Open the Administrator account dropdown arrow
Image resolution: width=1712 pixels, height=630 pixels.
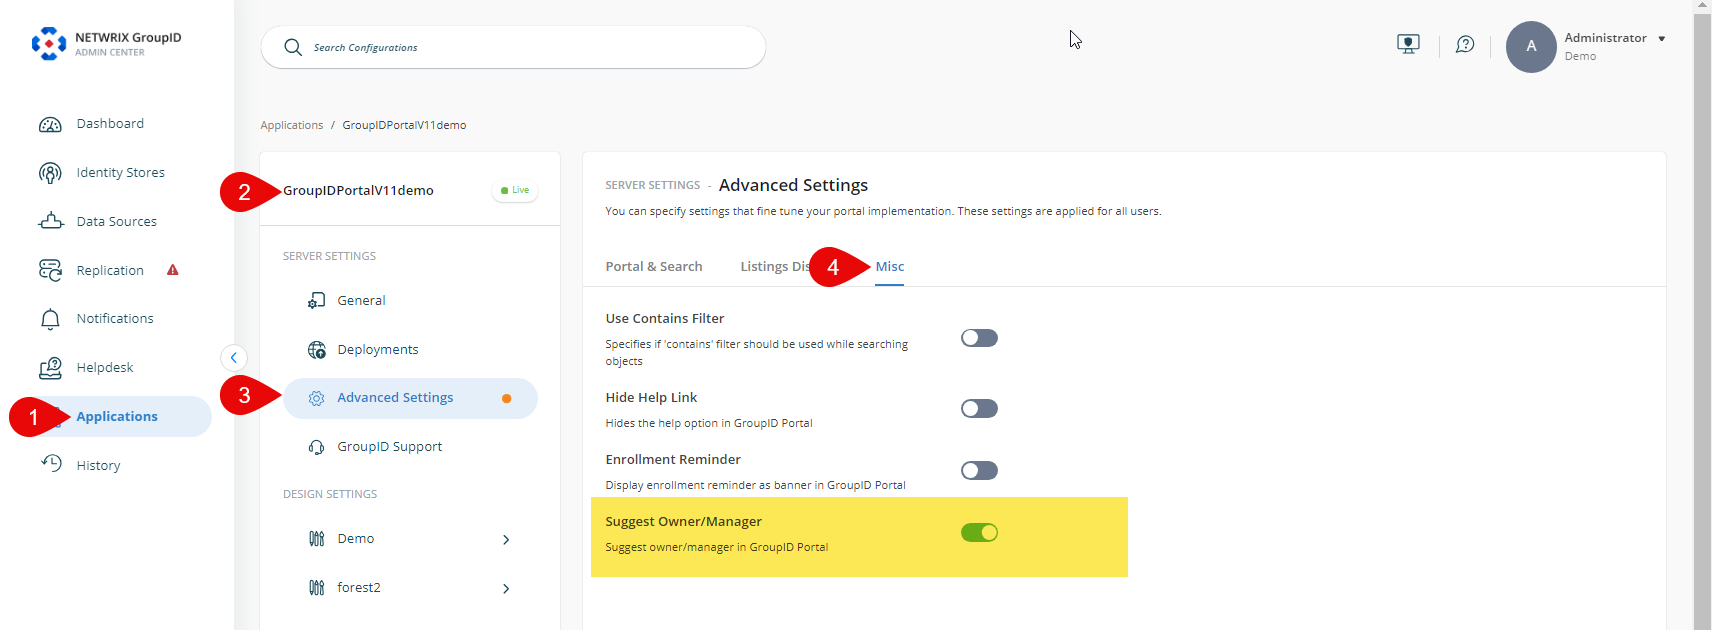coord(1662,39)
